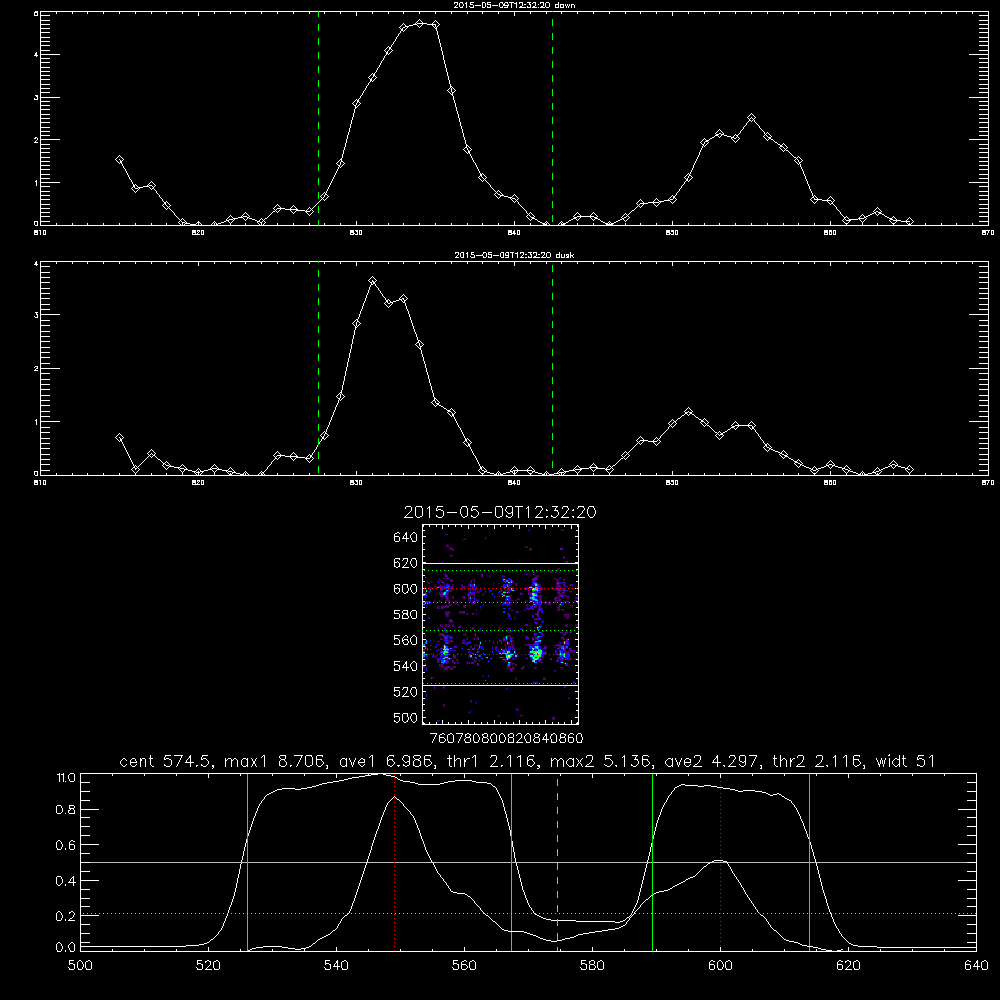
Task: Click the blue dotted threshold line near 0.2
Action: 528,913
